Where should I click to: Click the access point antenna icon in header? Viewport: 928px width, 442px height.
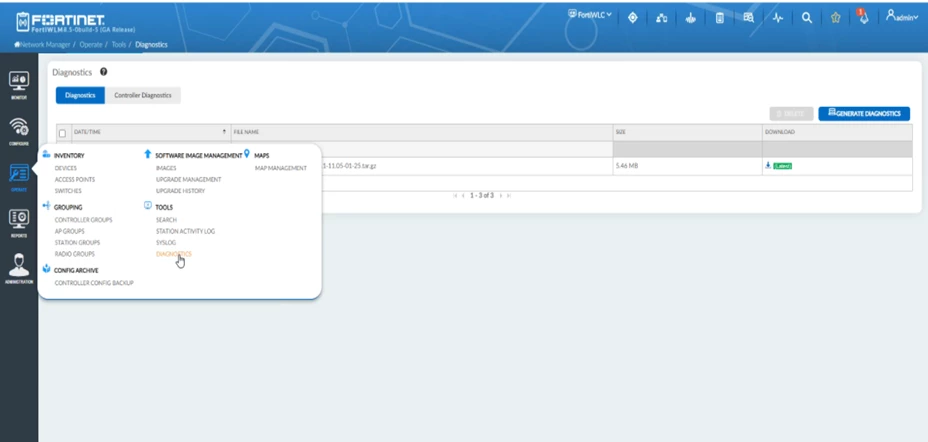(x=690, y=18)
